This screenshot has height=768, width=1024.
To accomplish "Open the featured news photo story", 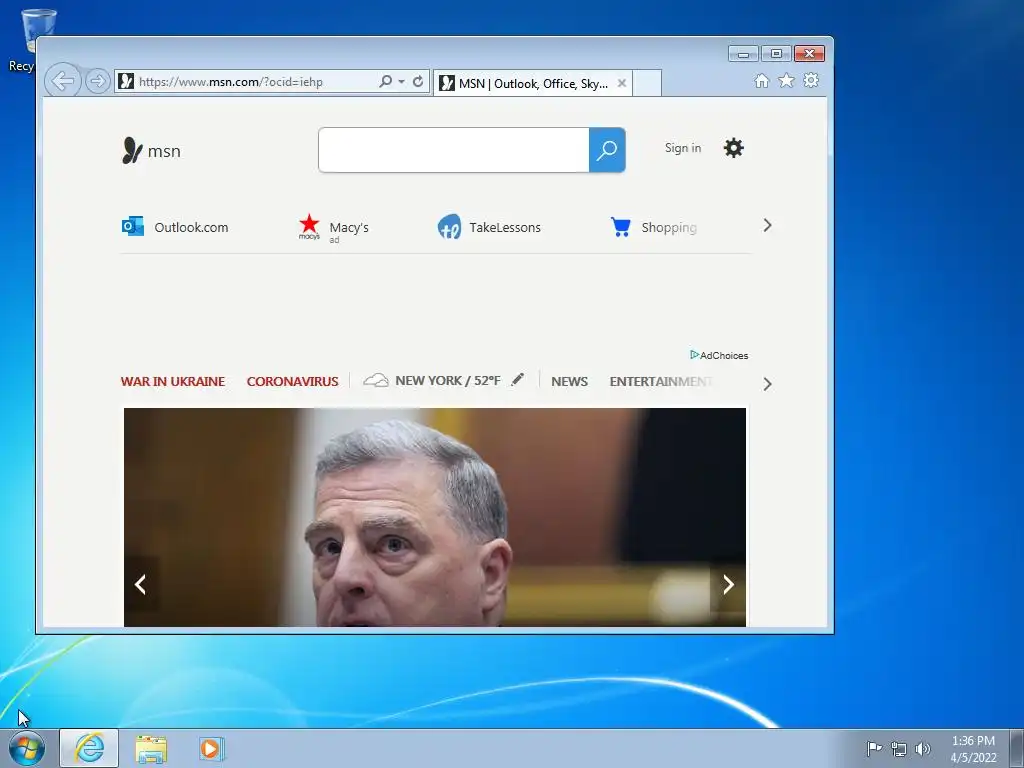I will [435, 517].
